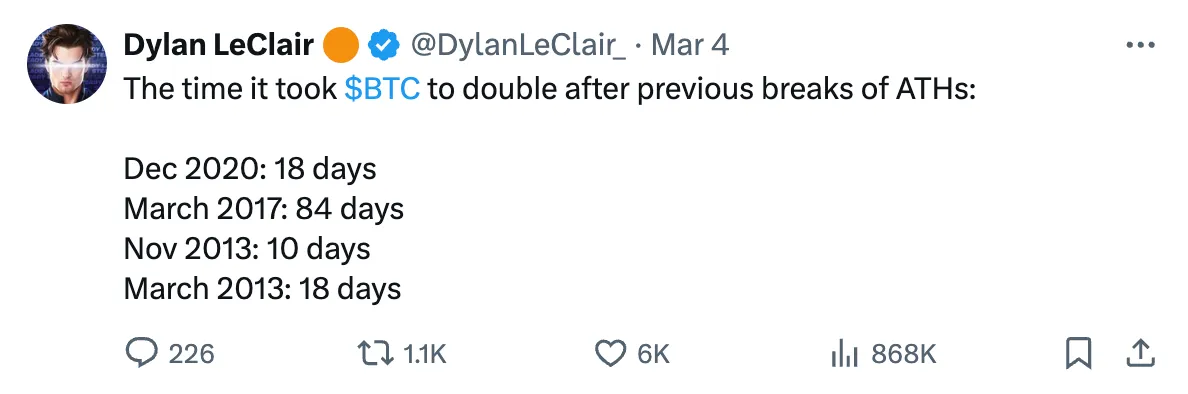This screenshot has height=394, width=1188.
Task: Open the view analytics bar chart icon
Action: coord(845,354)
